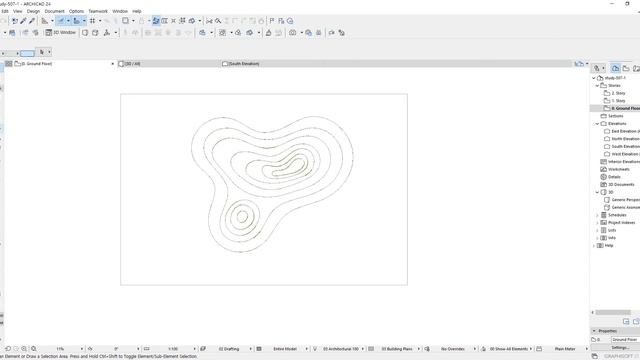The height and width of the screenshot is (360, 640).
Task: Open the grid snap dropdown arrow
Action: click(x=100, y=21)
